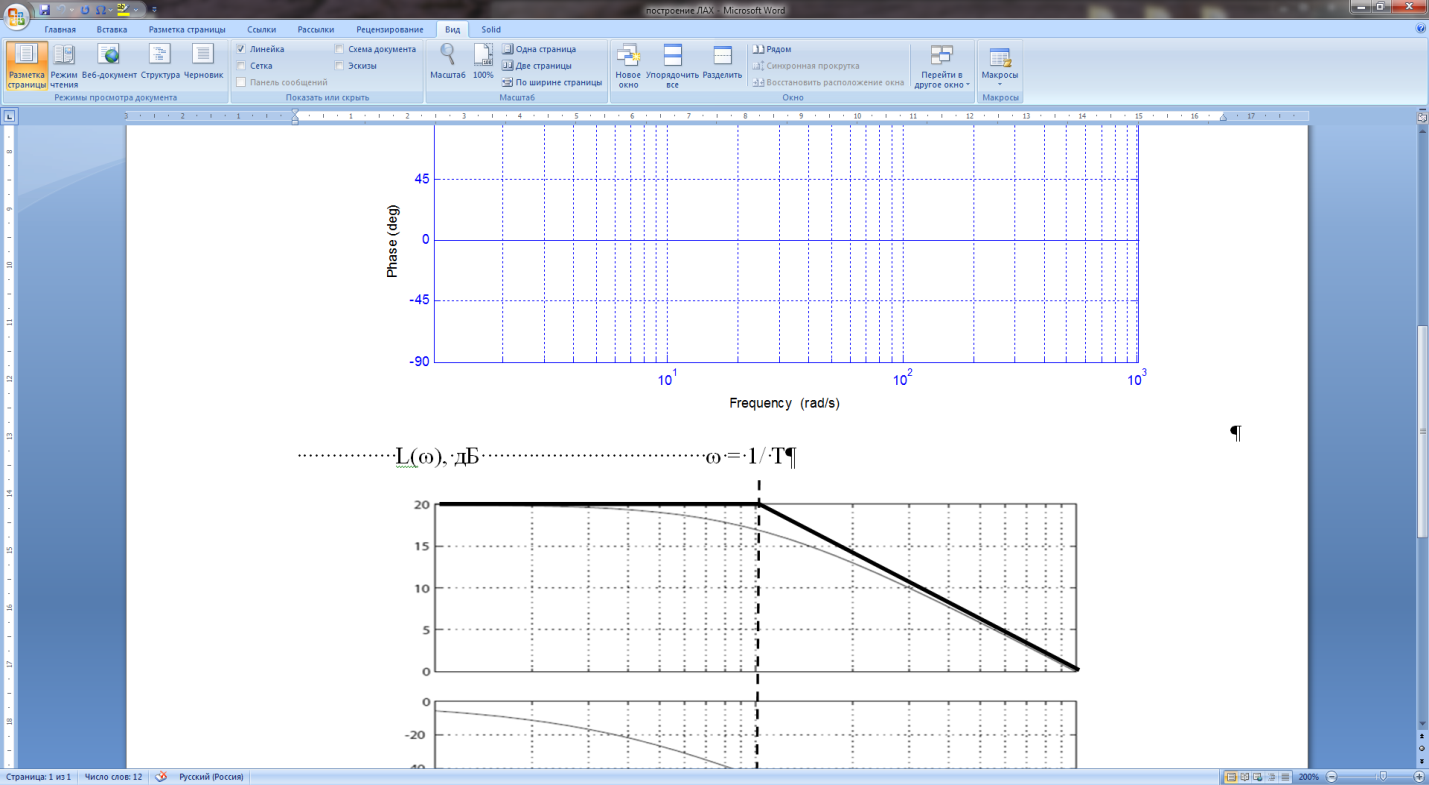
Task: Select Print Layout view in status bar
Action: point(1231,777)
